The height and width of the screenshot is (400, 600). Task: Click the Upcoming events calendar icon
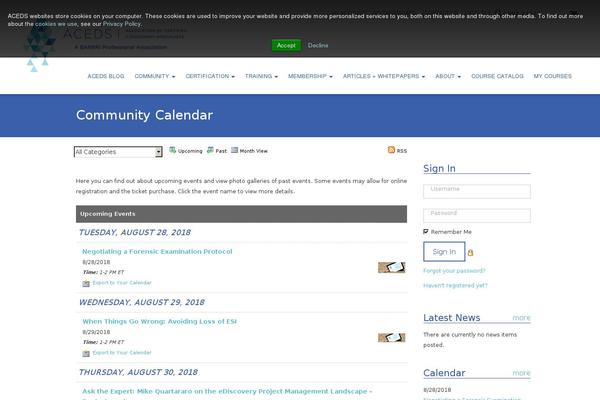pyautogui.click(x=173, y=150)
